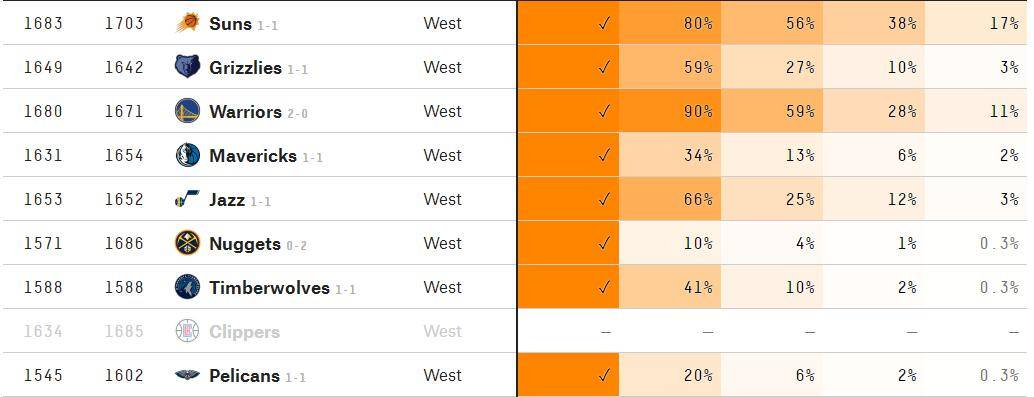Image resolution: width=1034 pixels, height=397 pixels.
Task: Click the Mavericks horse logo
Action: pos(187,155)
